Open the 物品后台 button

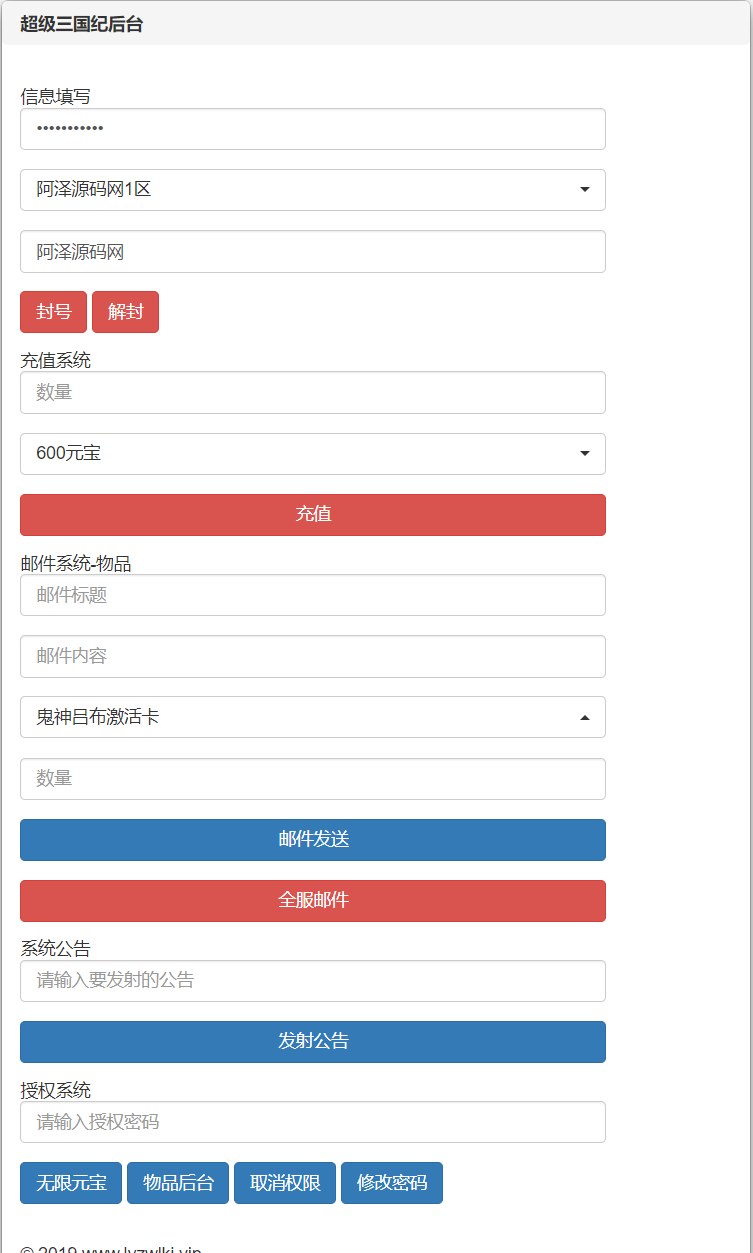tap(178, 1183)
